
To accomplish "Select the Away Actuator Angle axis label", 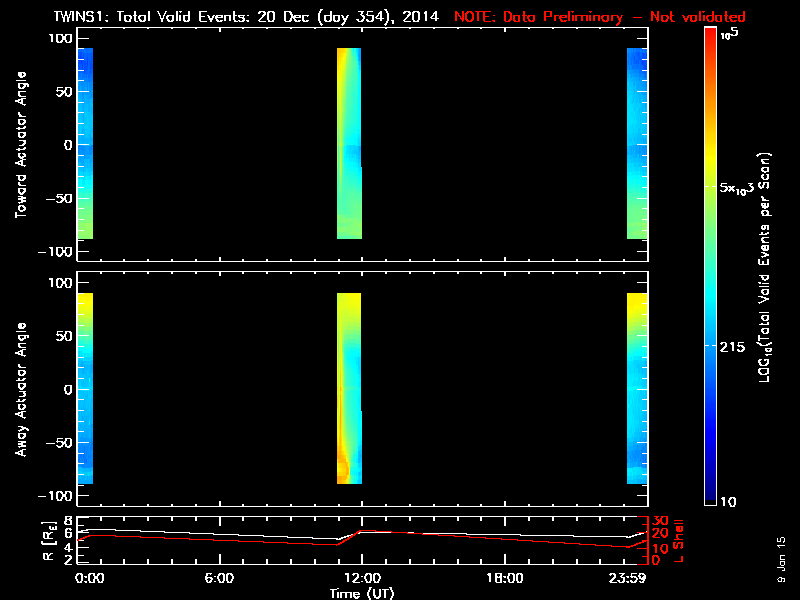I will tap(18, 390).
